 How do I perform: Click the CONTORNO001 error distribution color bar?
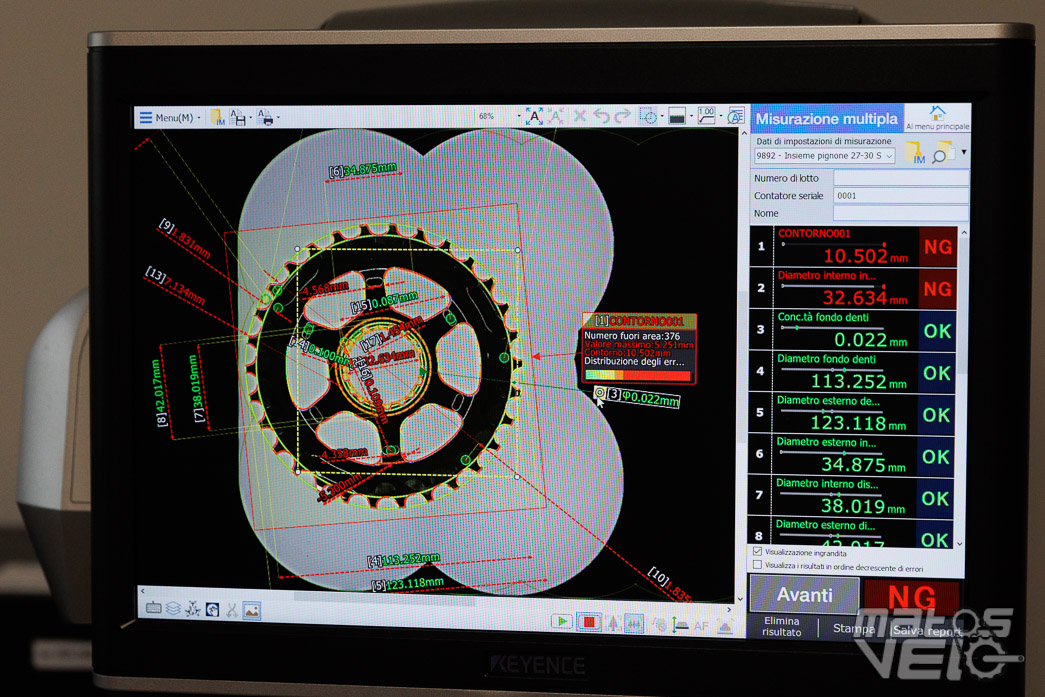coord(638,375)
